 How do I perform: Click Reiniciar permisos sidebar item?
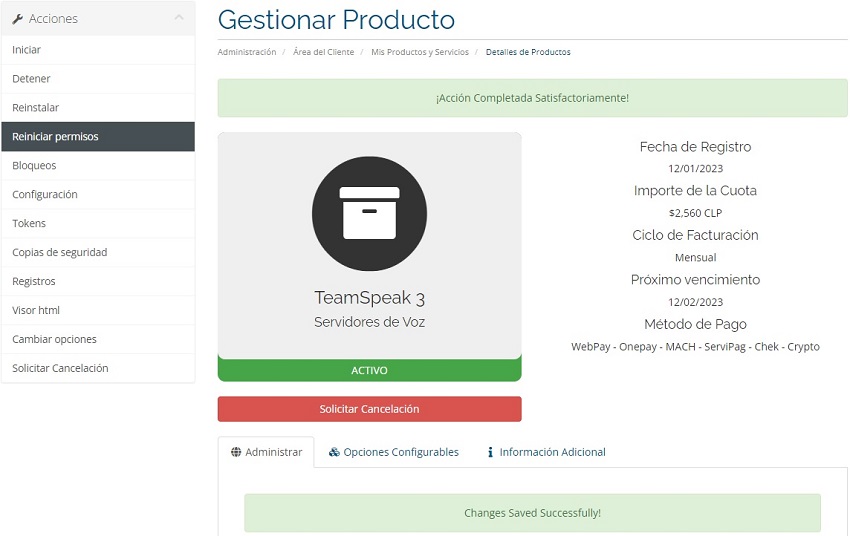pyautogui.click(x=55, y=137)
